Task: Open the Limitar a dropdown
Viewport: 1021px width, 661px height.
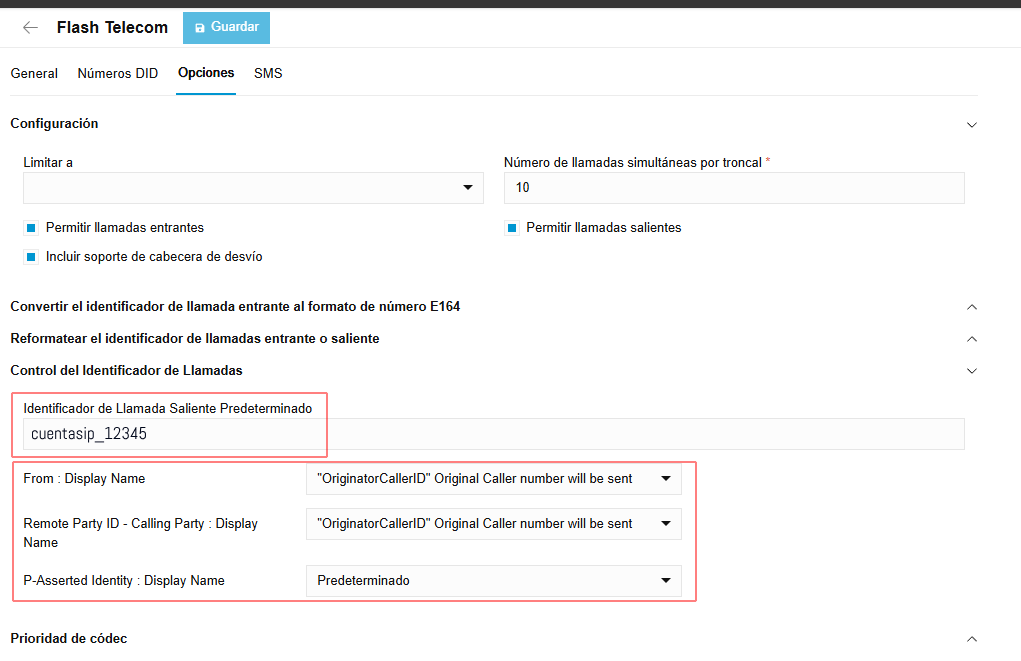Action: 253,188
